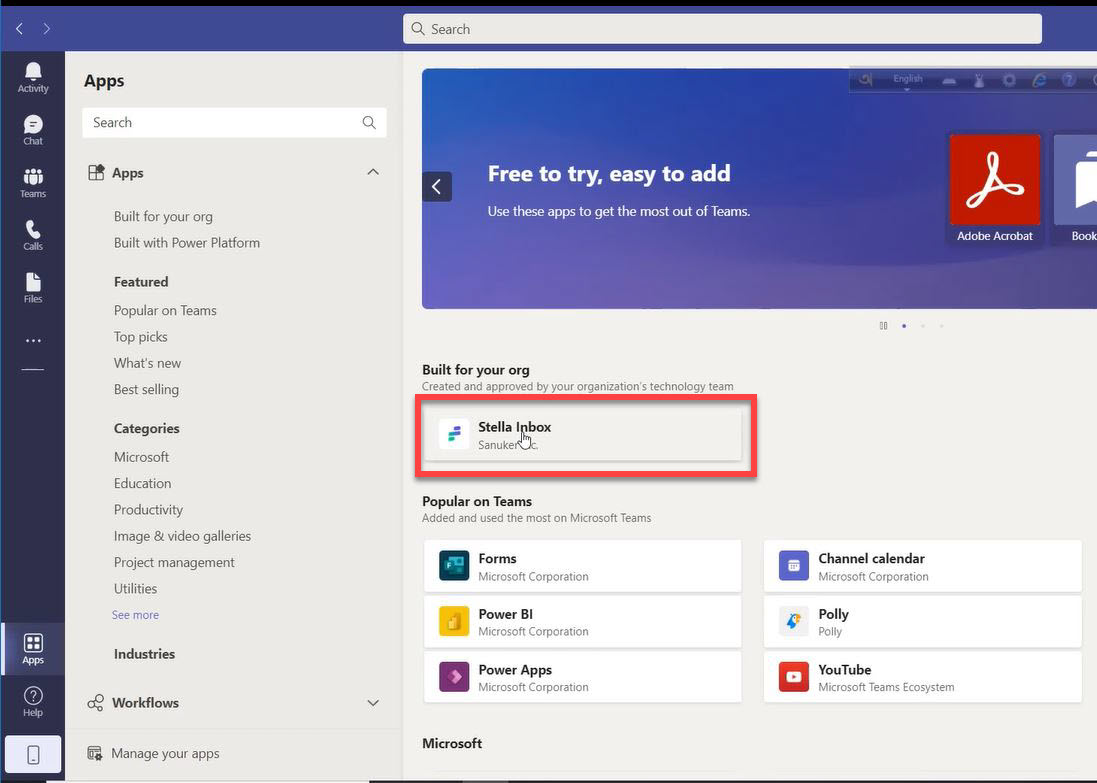The height and width of the screenshot is (783, 1097).
Task: Open Manage your apps
Action: tap(165, 754)
